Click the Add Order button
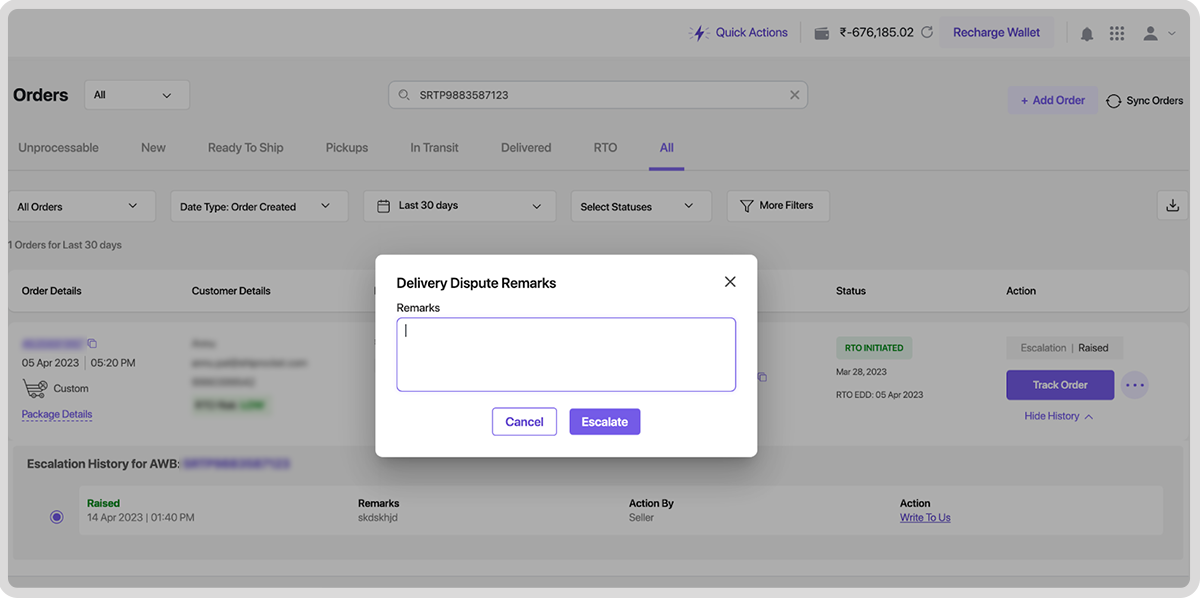 pyautogui.click(x=1052, y=100)
